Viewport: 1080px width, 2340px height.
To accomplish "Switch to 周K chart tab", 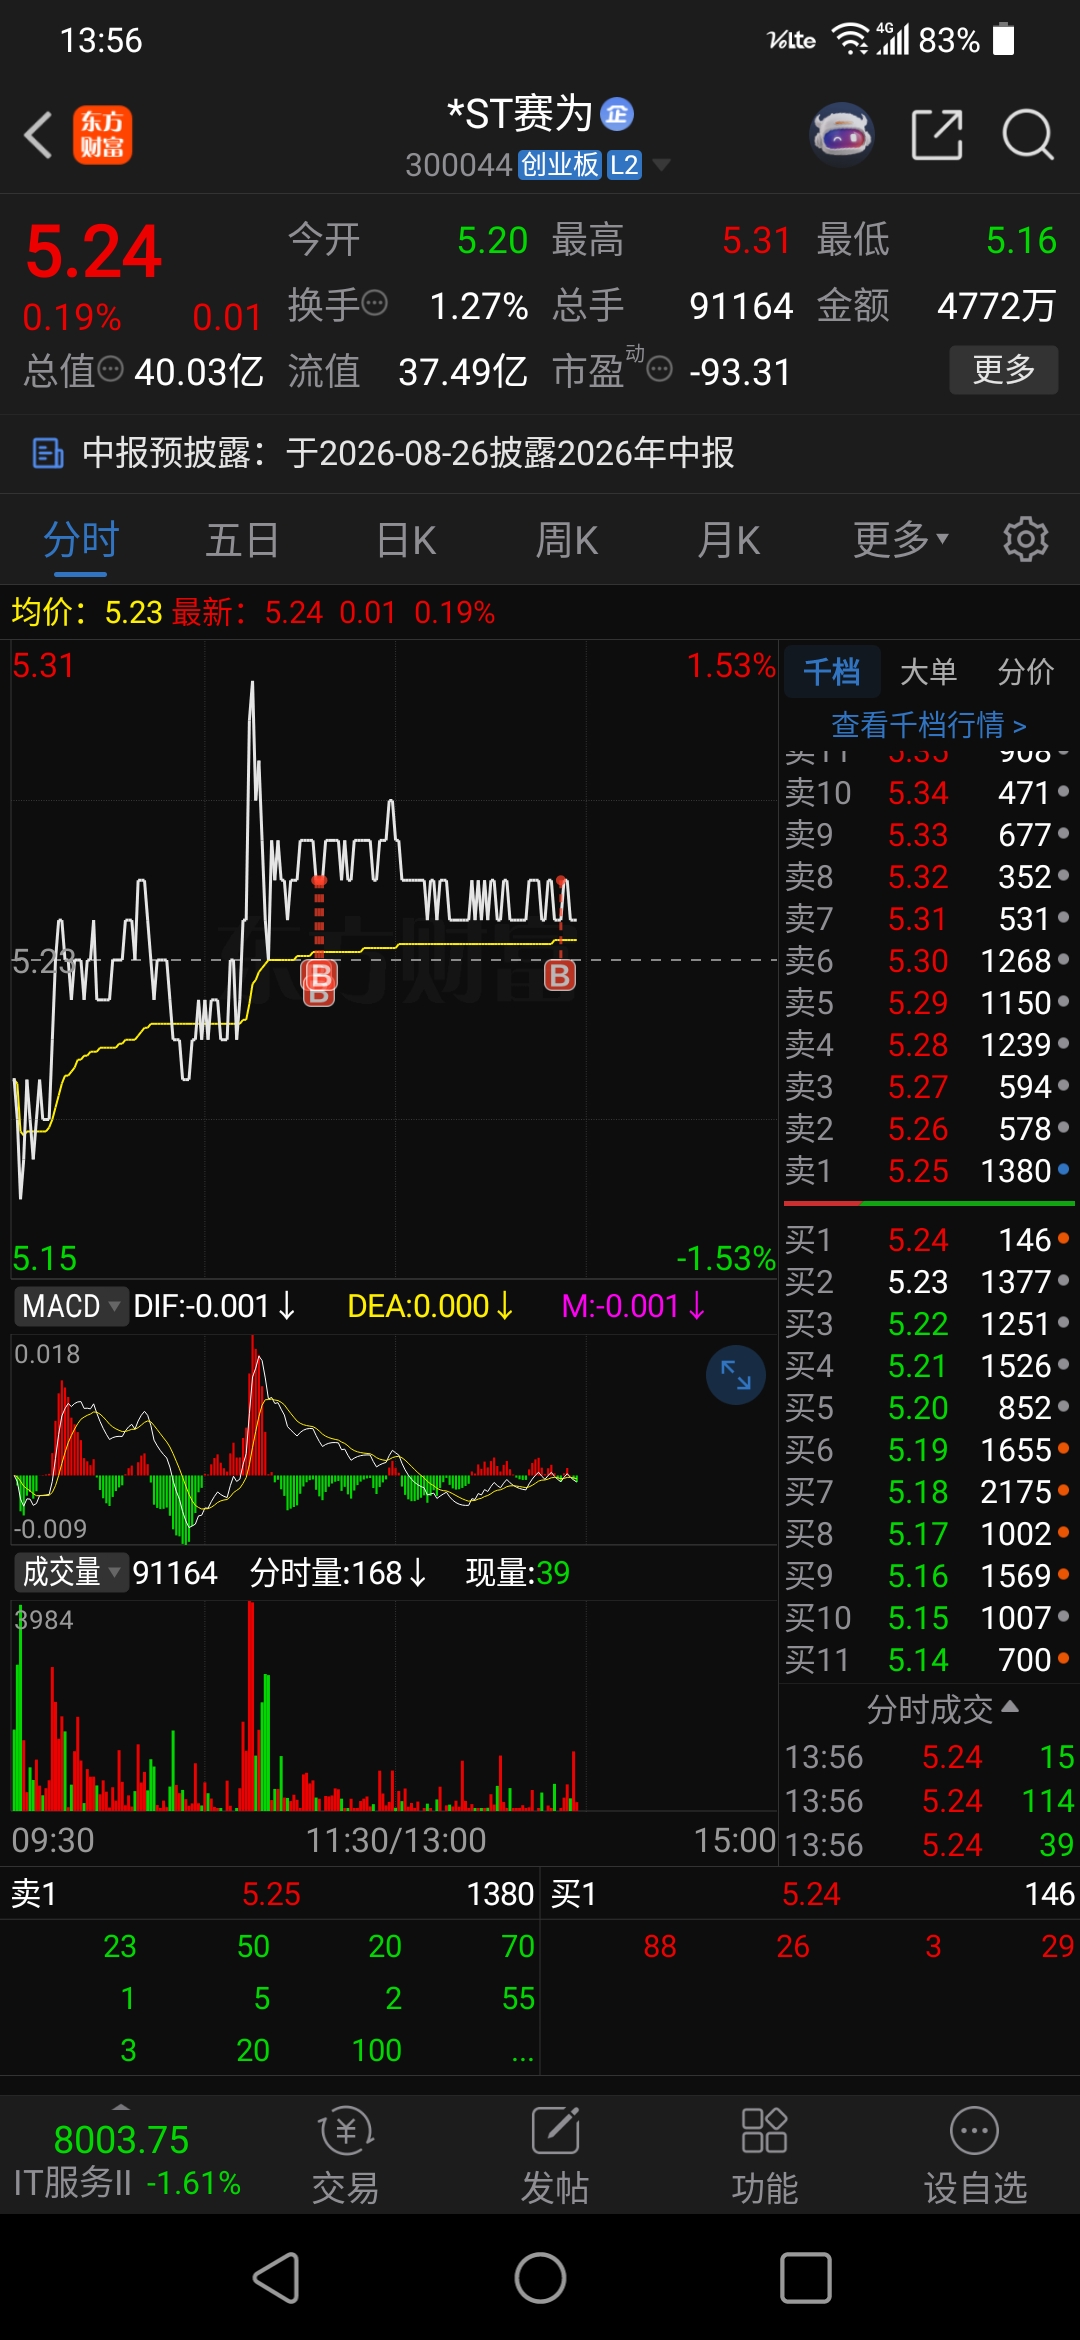I will tap(567, 540).
